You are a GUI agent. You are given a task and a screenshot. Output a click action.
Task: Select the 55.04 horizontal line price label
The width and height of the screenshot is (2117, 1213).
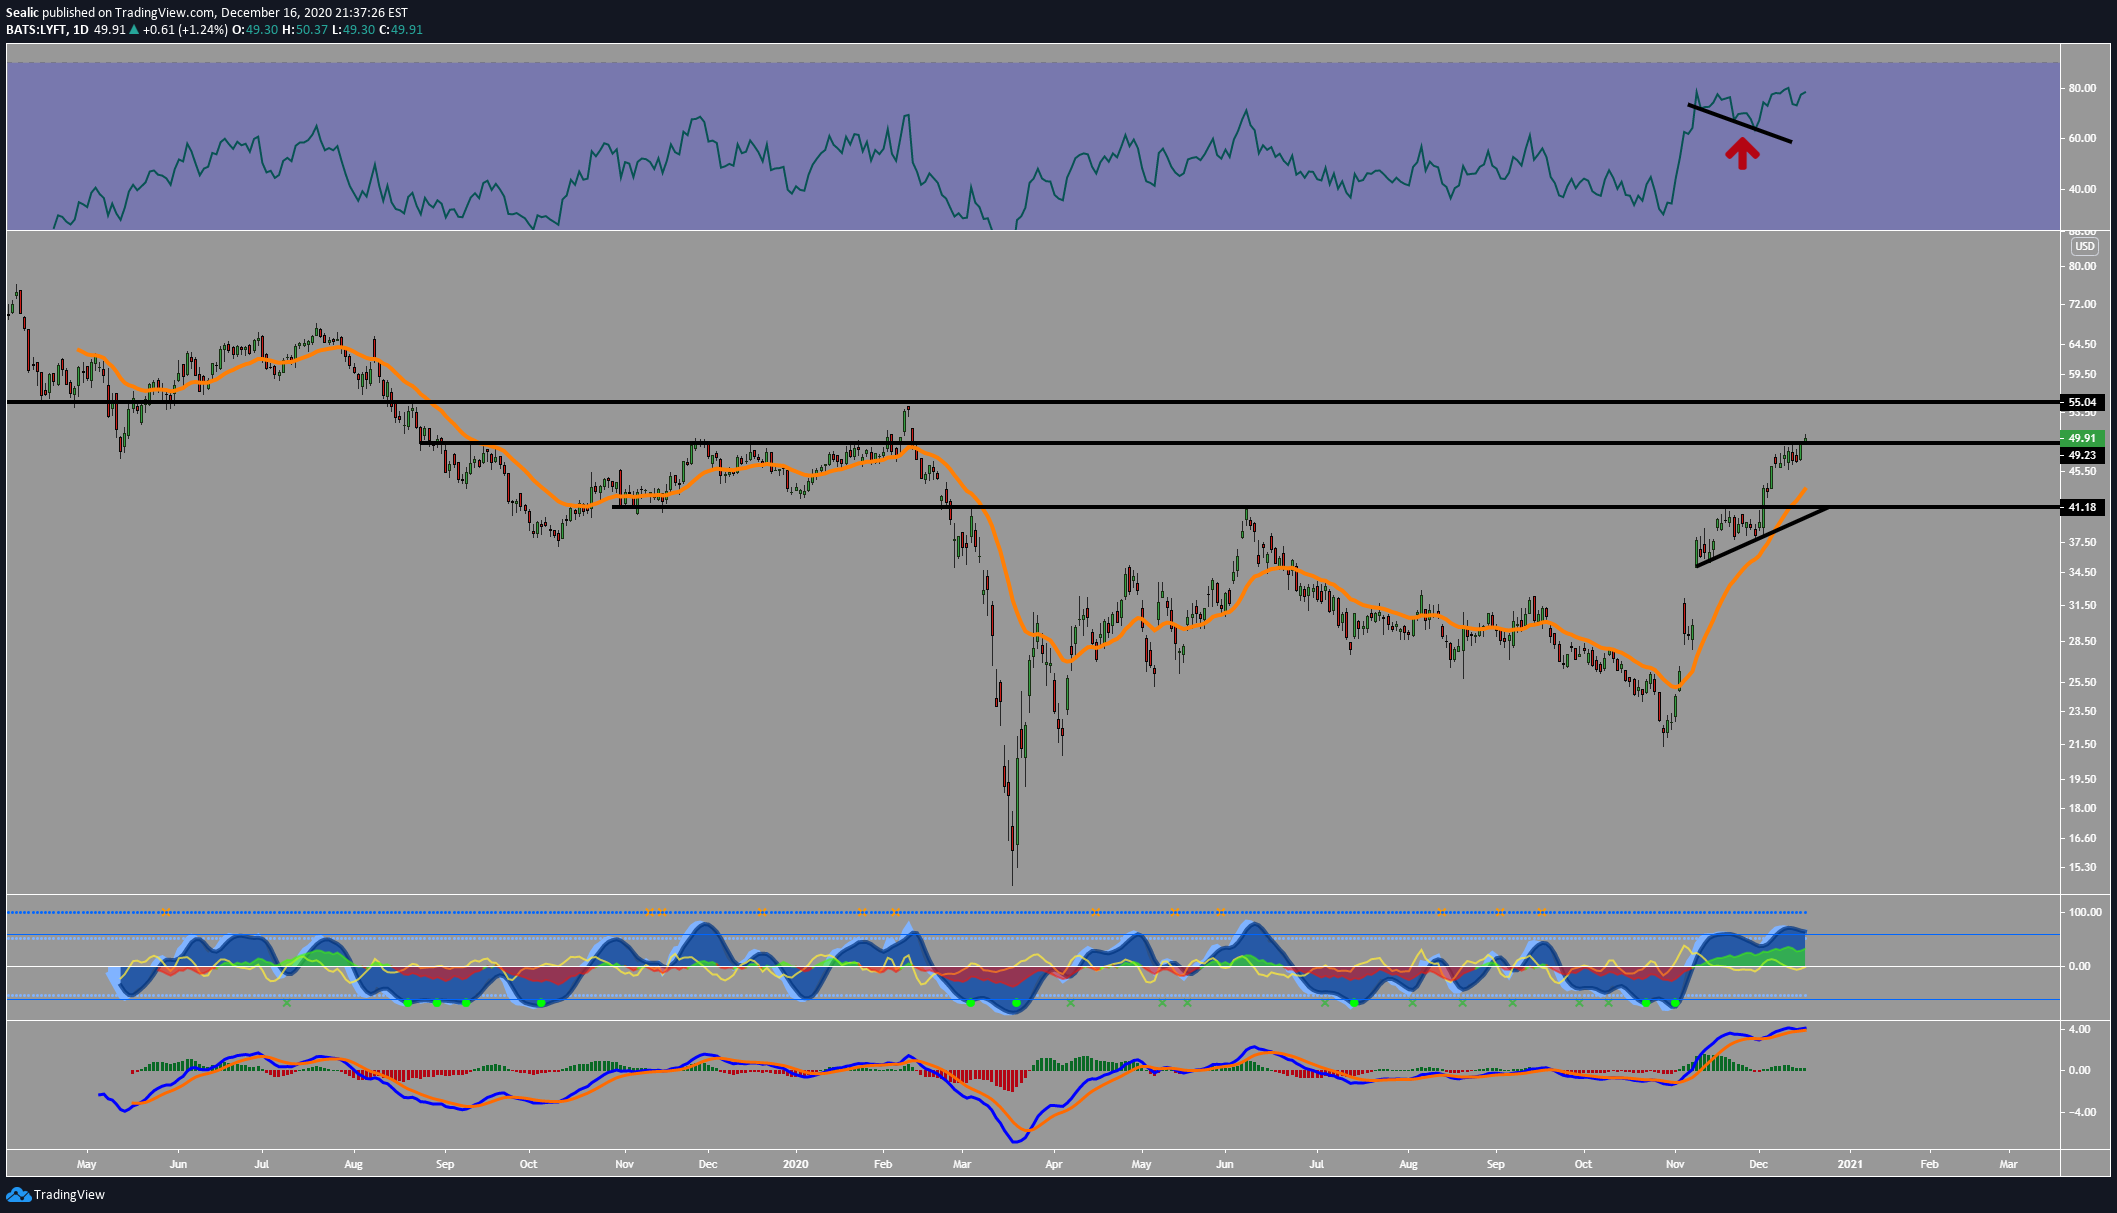tap(2082, 402)
